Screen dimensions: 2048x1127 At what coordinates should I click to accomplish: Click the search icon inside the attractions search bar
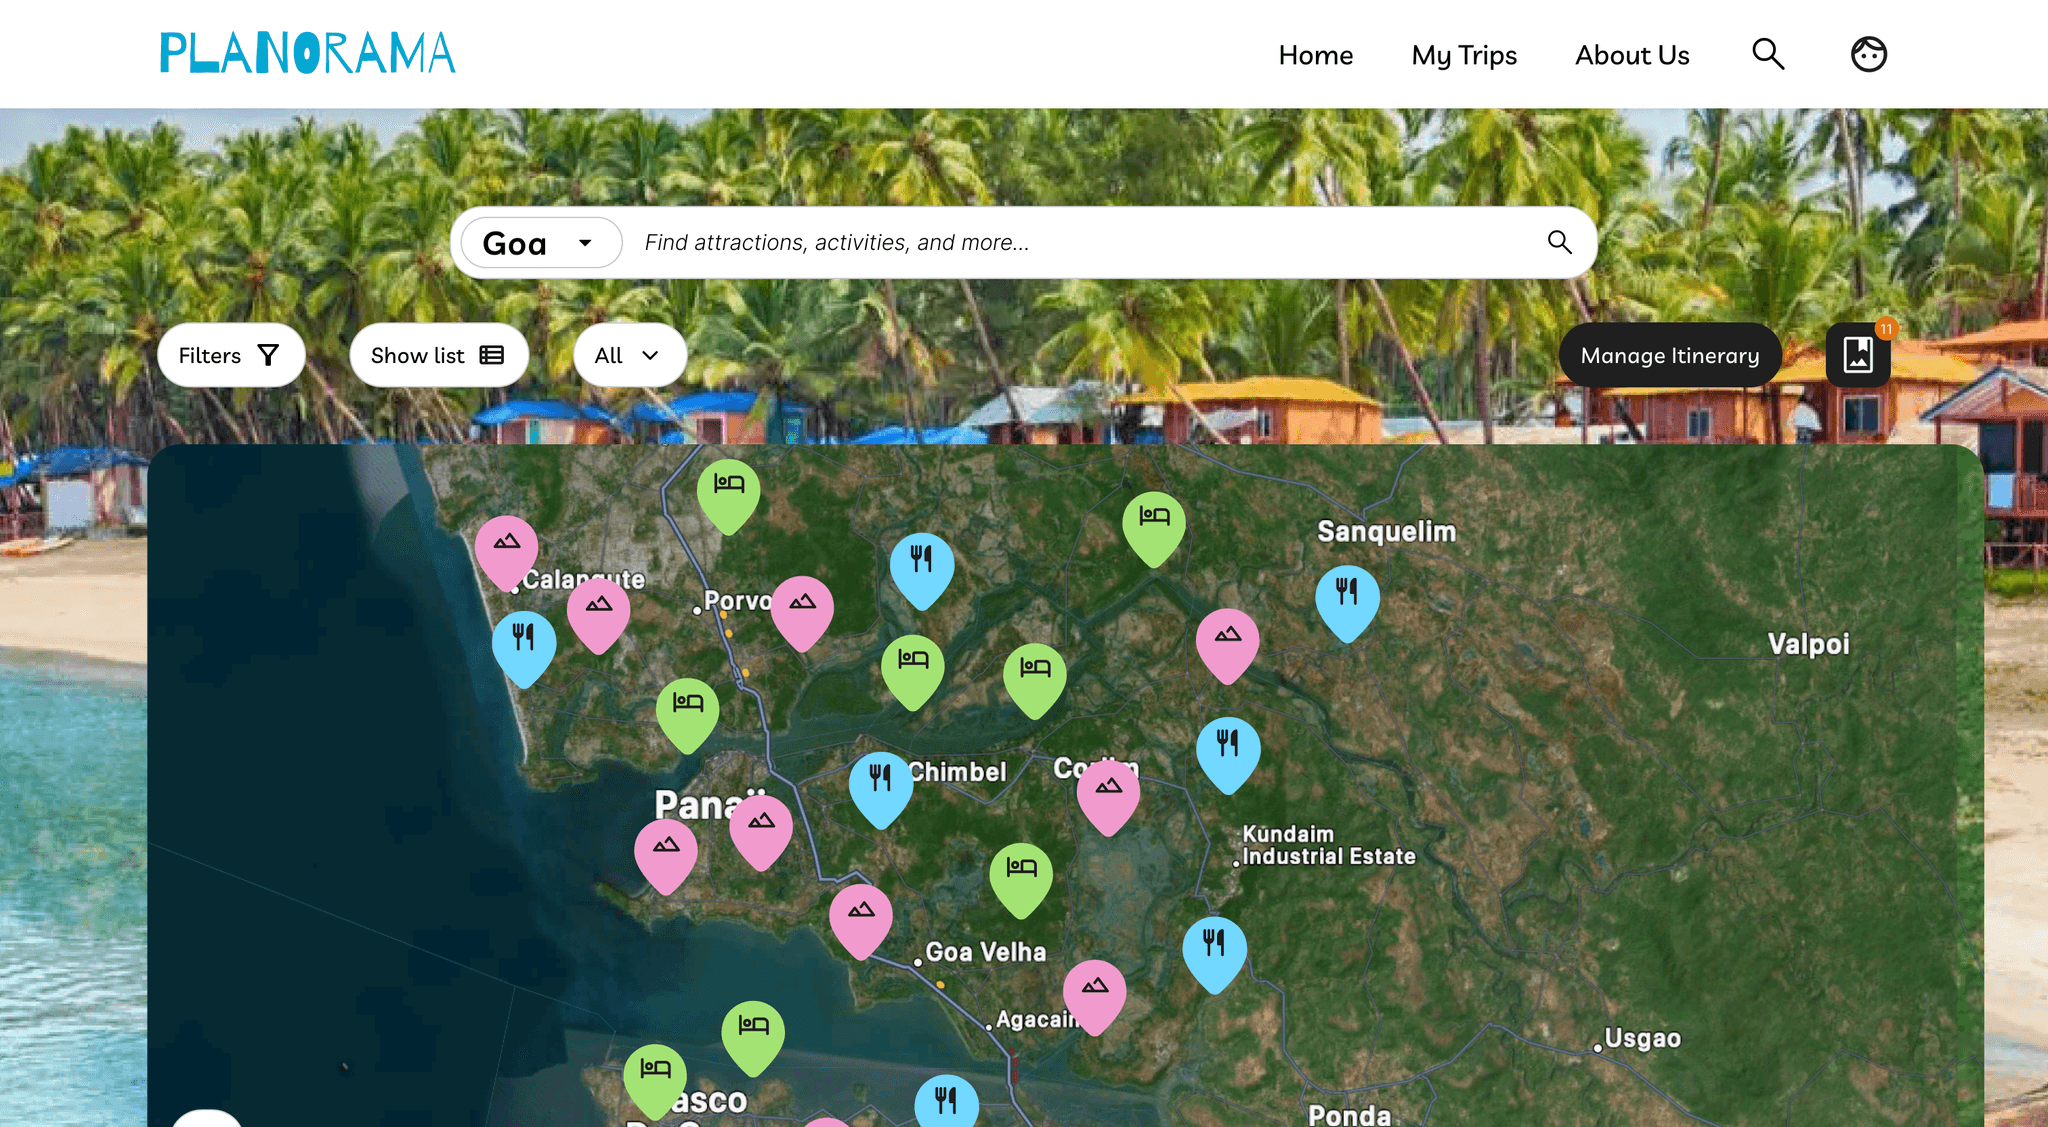[1559, 242]
